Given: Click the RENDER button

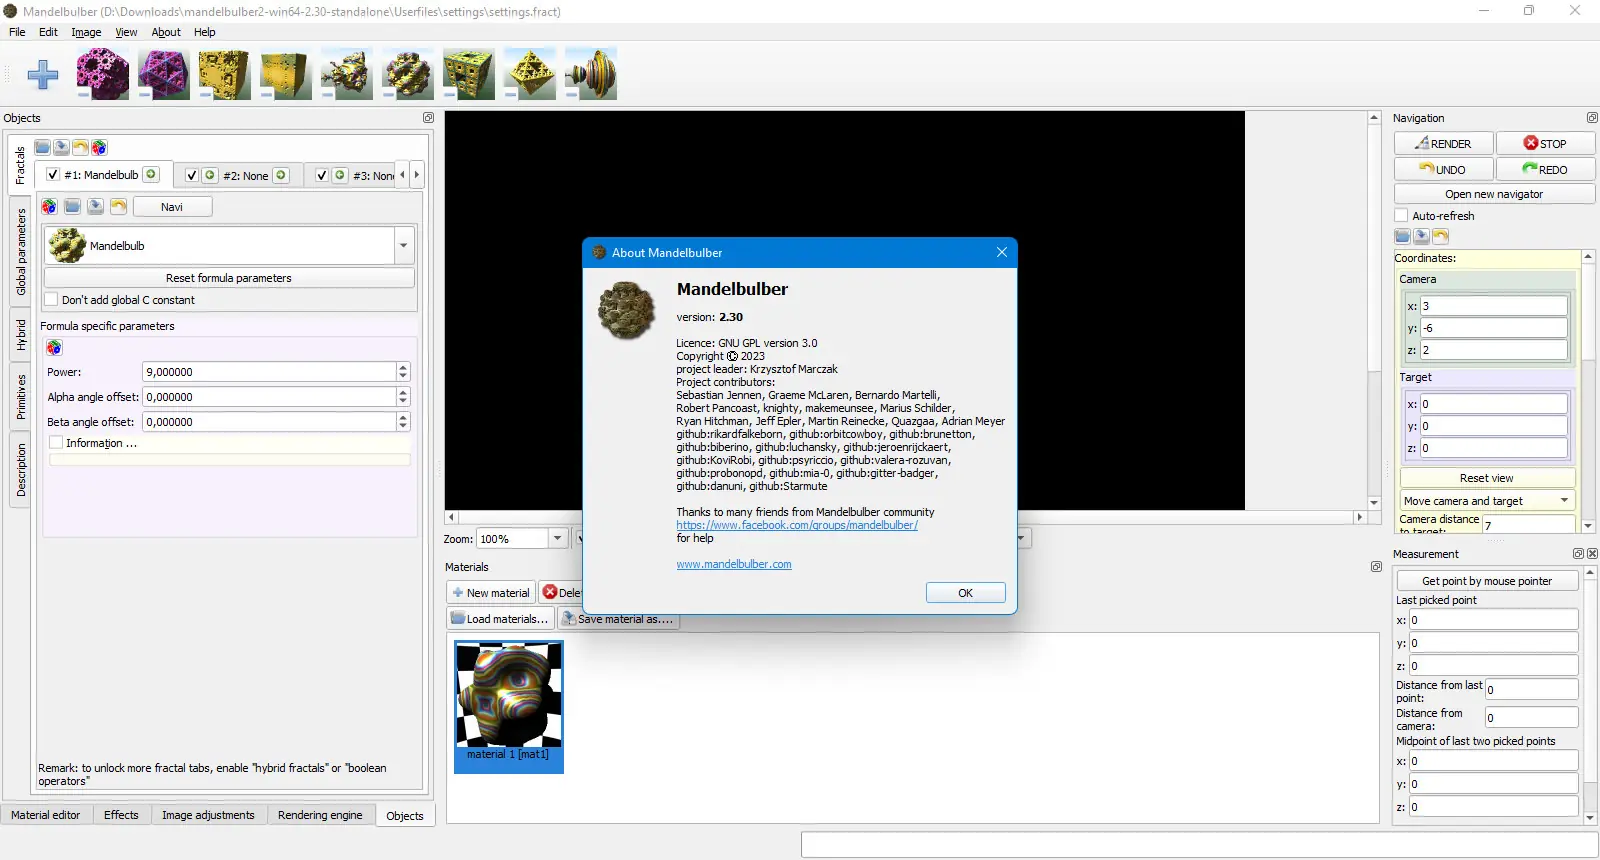Looking at the screenshot, I should click(1443, 144).
